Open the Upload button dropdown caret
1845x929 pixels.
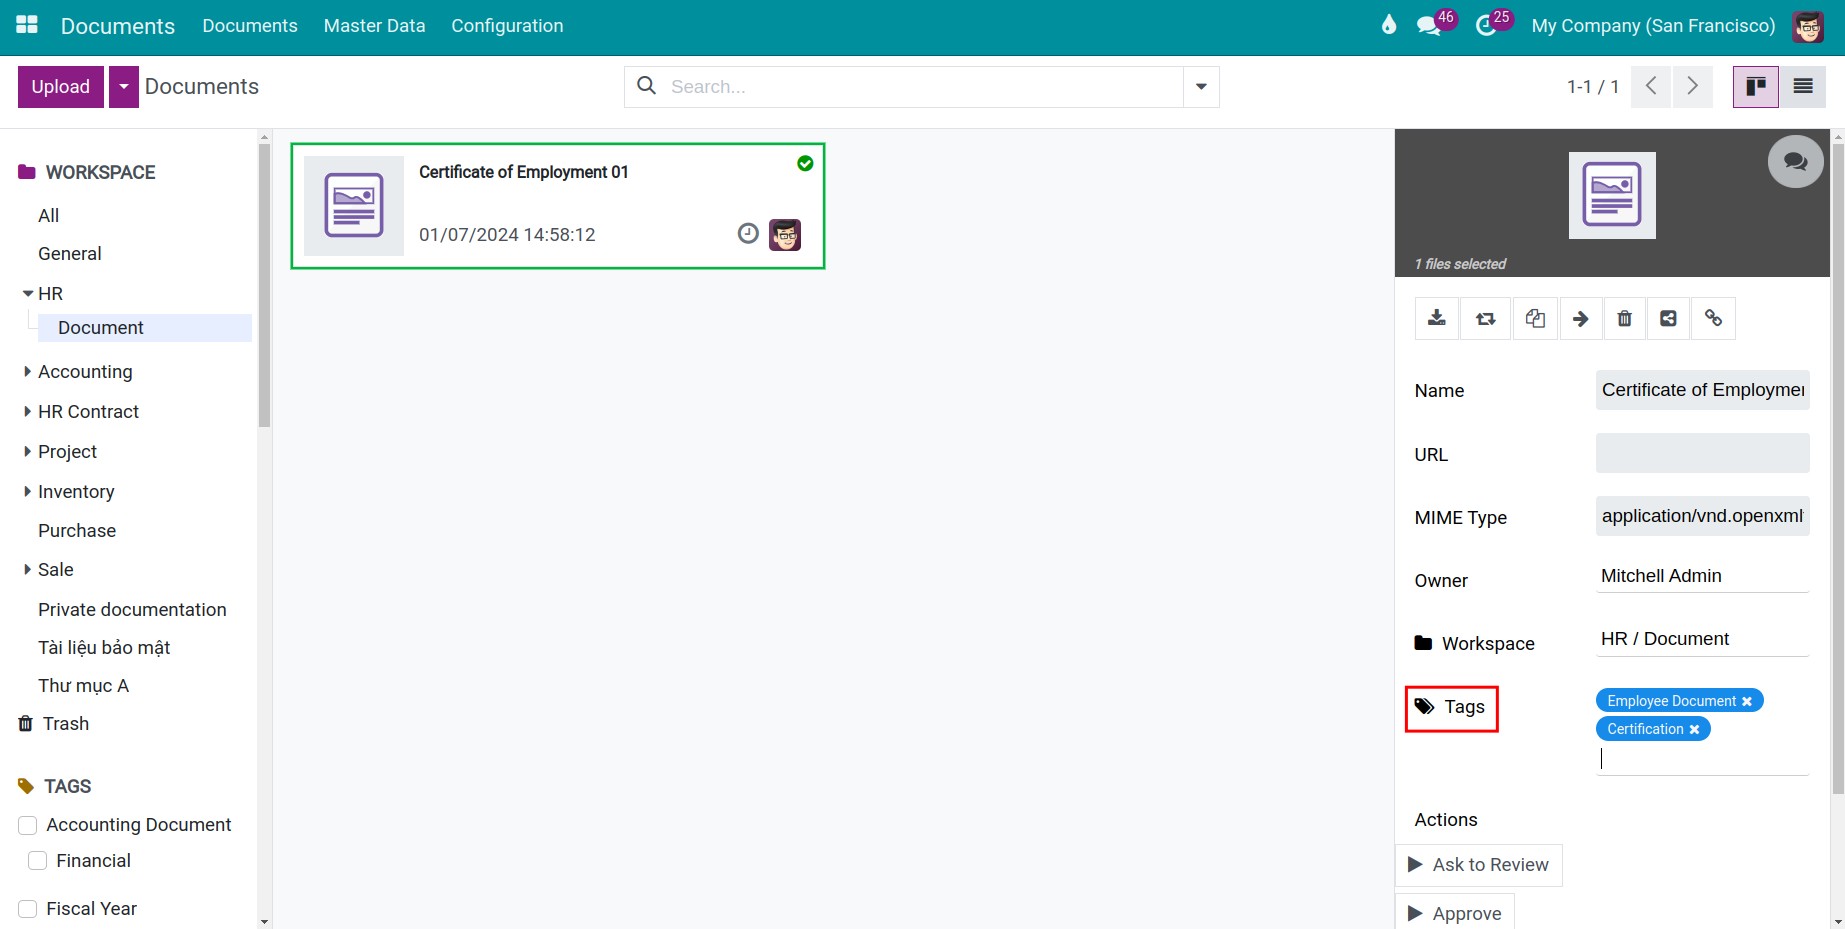click(123, 87)
